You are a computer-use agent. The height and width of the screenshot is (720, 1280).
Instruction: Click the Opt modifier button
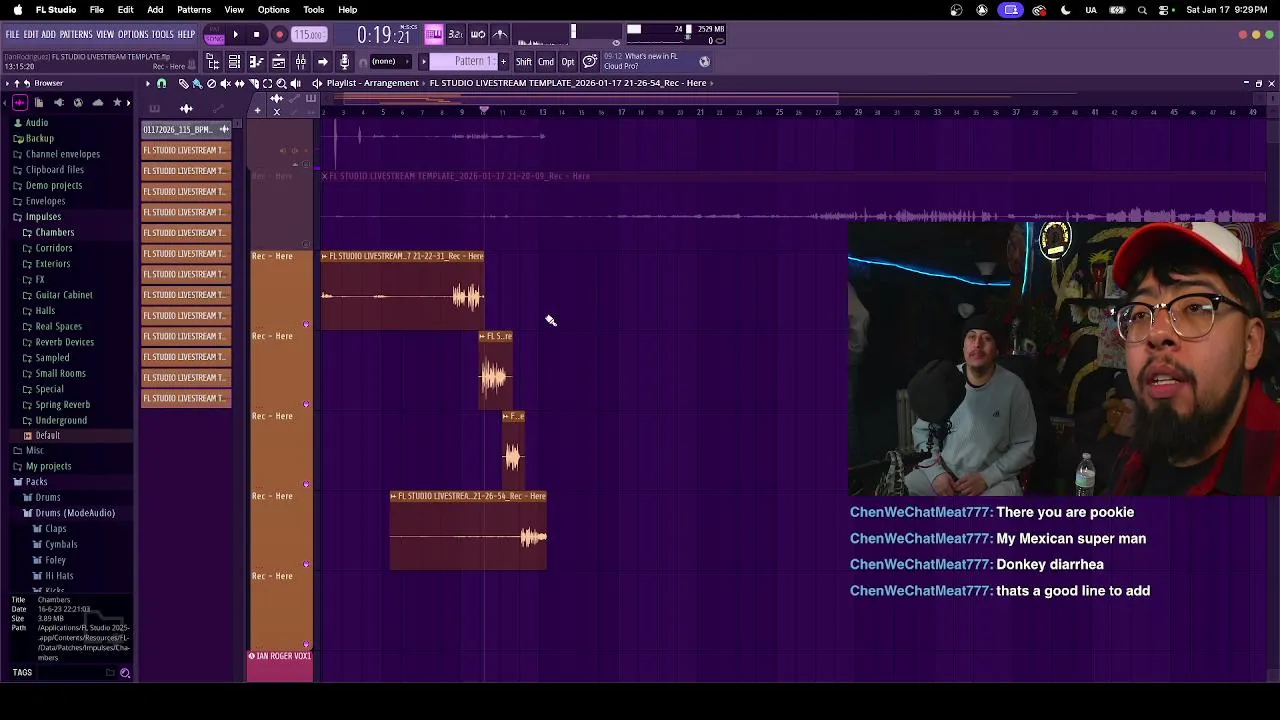pyautogui.click(x=568, y=62)
